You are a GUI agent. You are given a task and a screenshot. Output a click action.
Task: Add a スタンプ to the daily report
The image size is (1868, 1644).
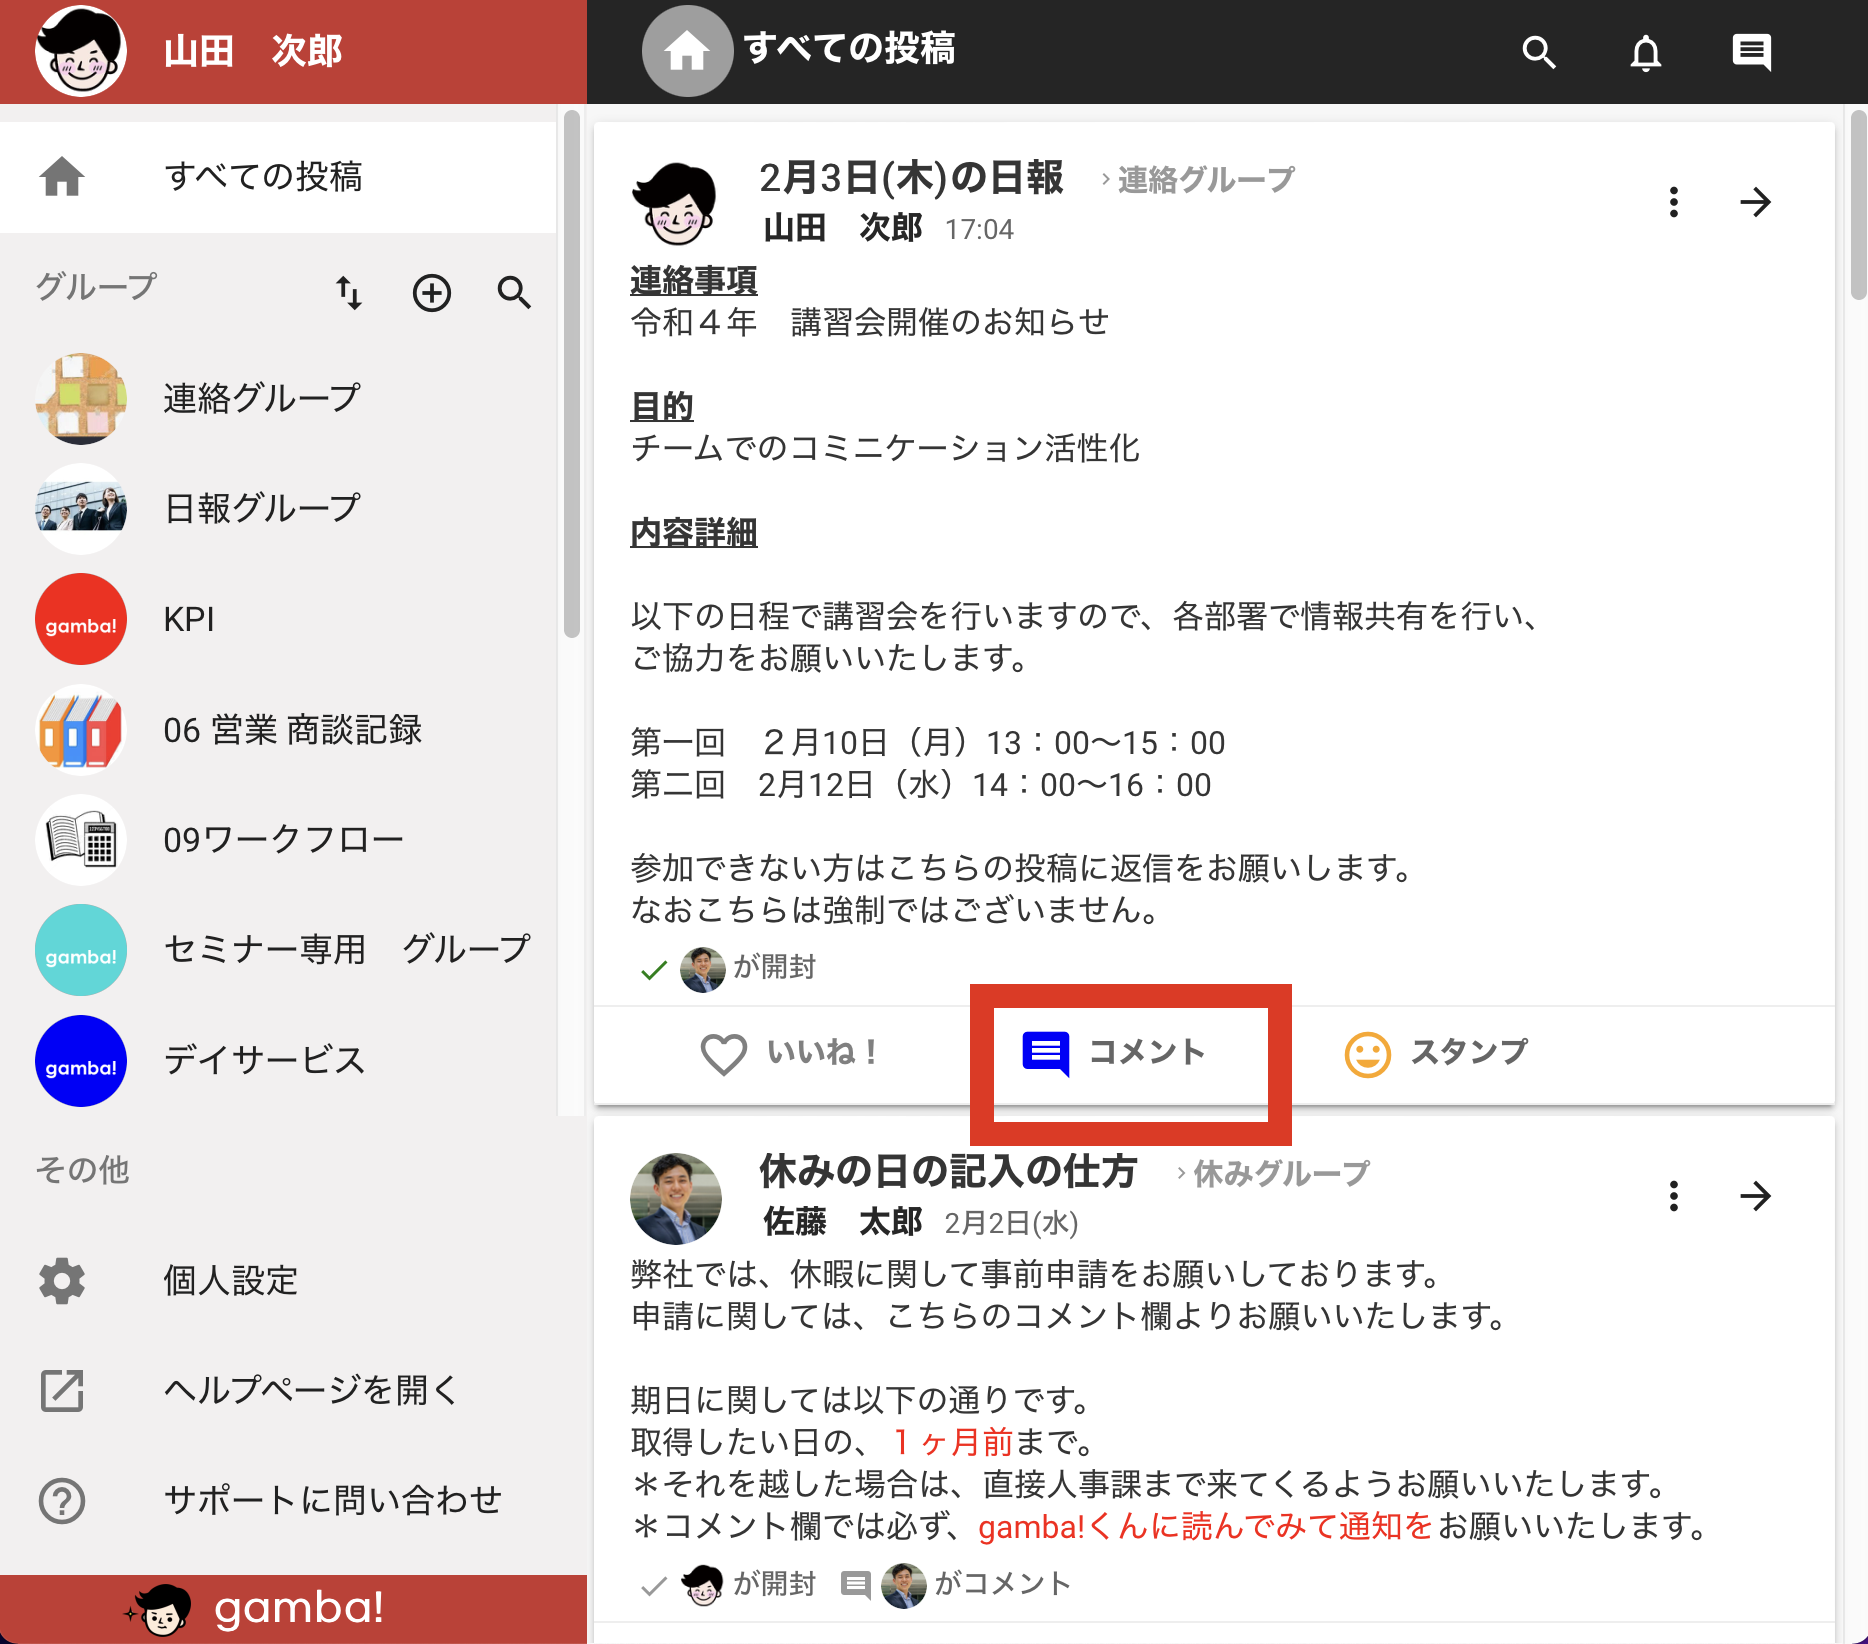pos(1436,1054)
